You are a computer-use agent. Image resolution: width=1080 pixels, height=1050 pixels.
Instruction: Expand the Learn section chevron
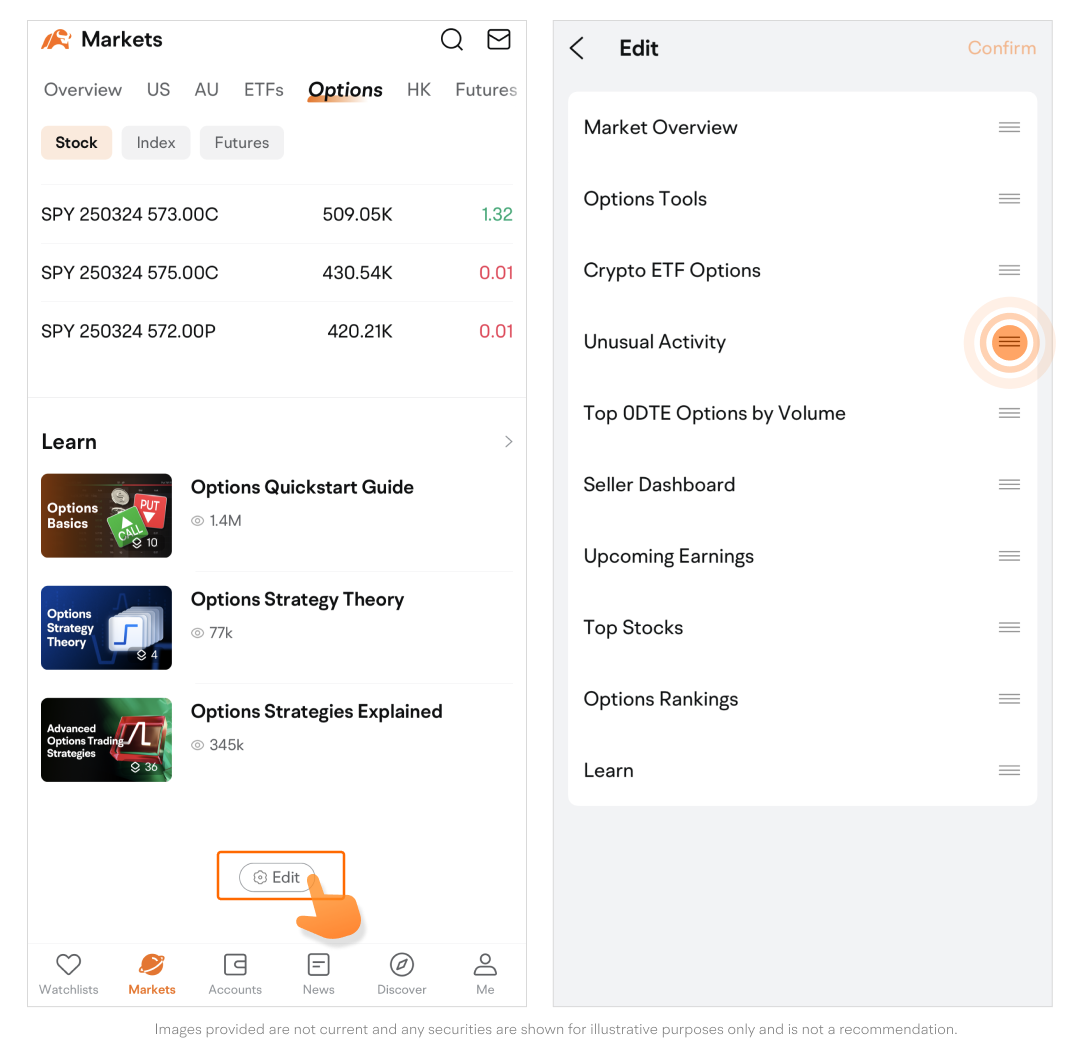point(508,442)
